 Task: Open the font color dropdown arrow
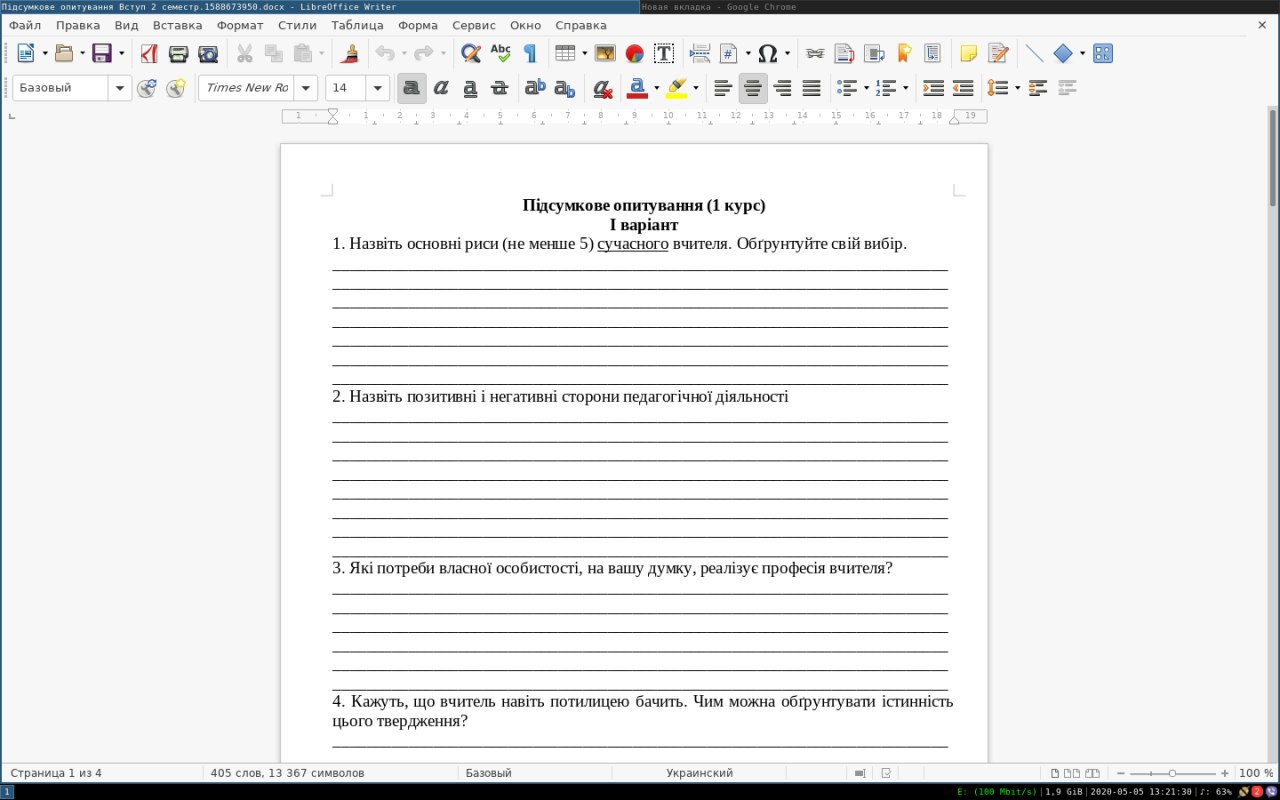[x=657, y=88]
